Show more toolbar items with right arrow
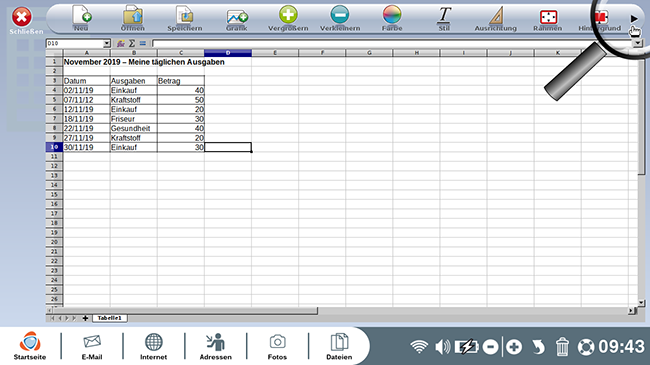Viewport: 650px width, 365px height. 634,19
